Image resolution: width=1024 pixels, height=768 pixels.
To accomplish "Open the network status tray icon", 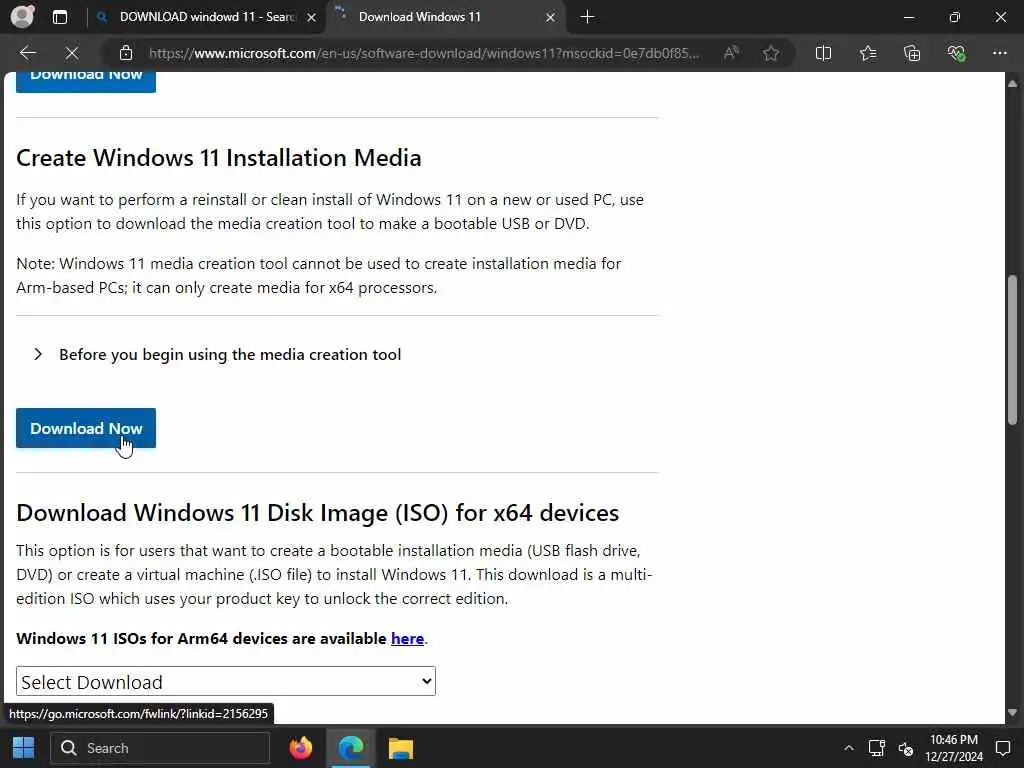I will click(x=876, y=748).
